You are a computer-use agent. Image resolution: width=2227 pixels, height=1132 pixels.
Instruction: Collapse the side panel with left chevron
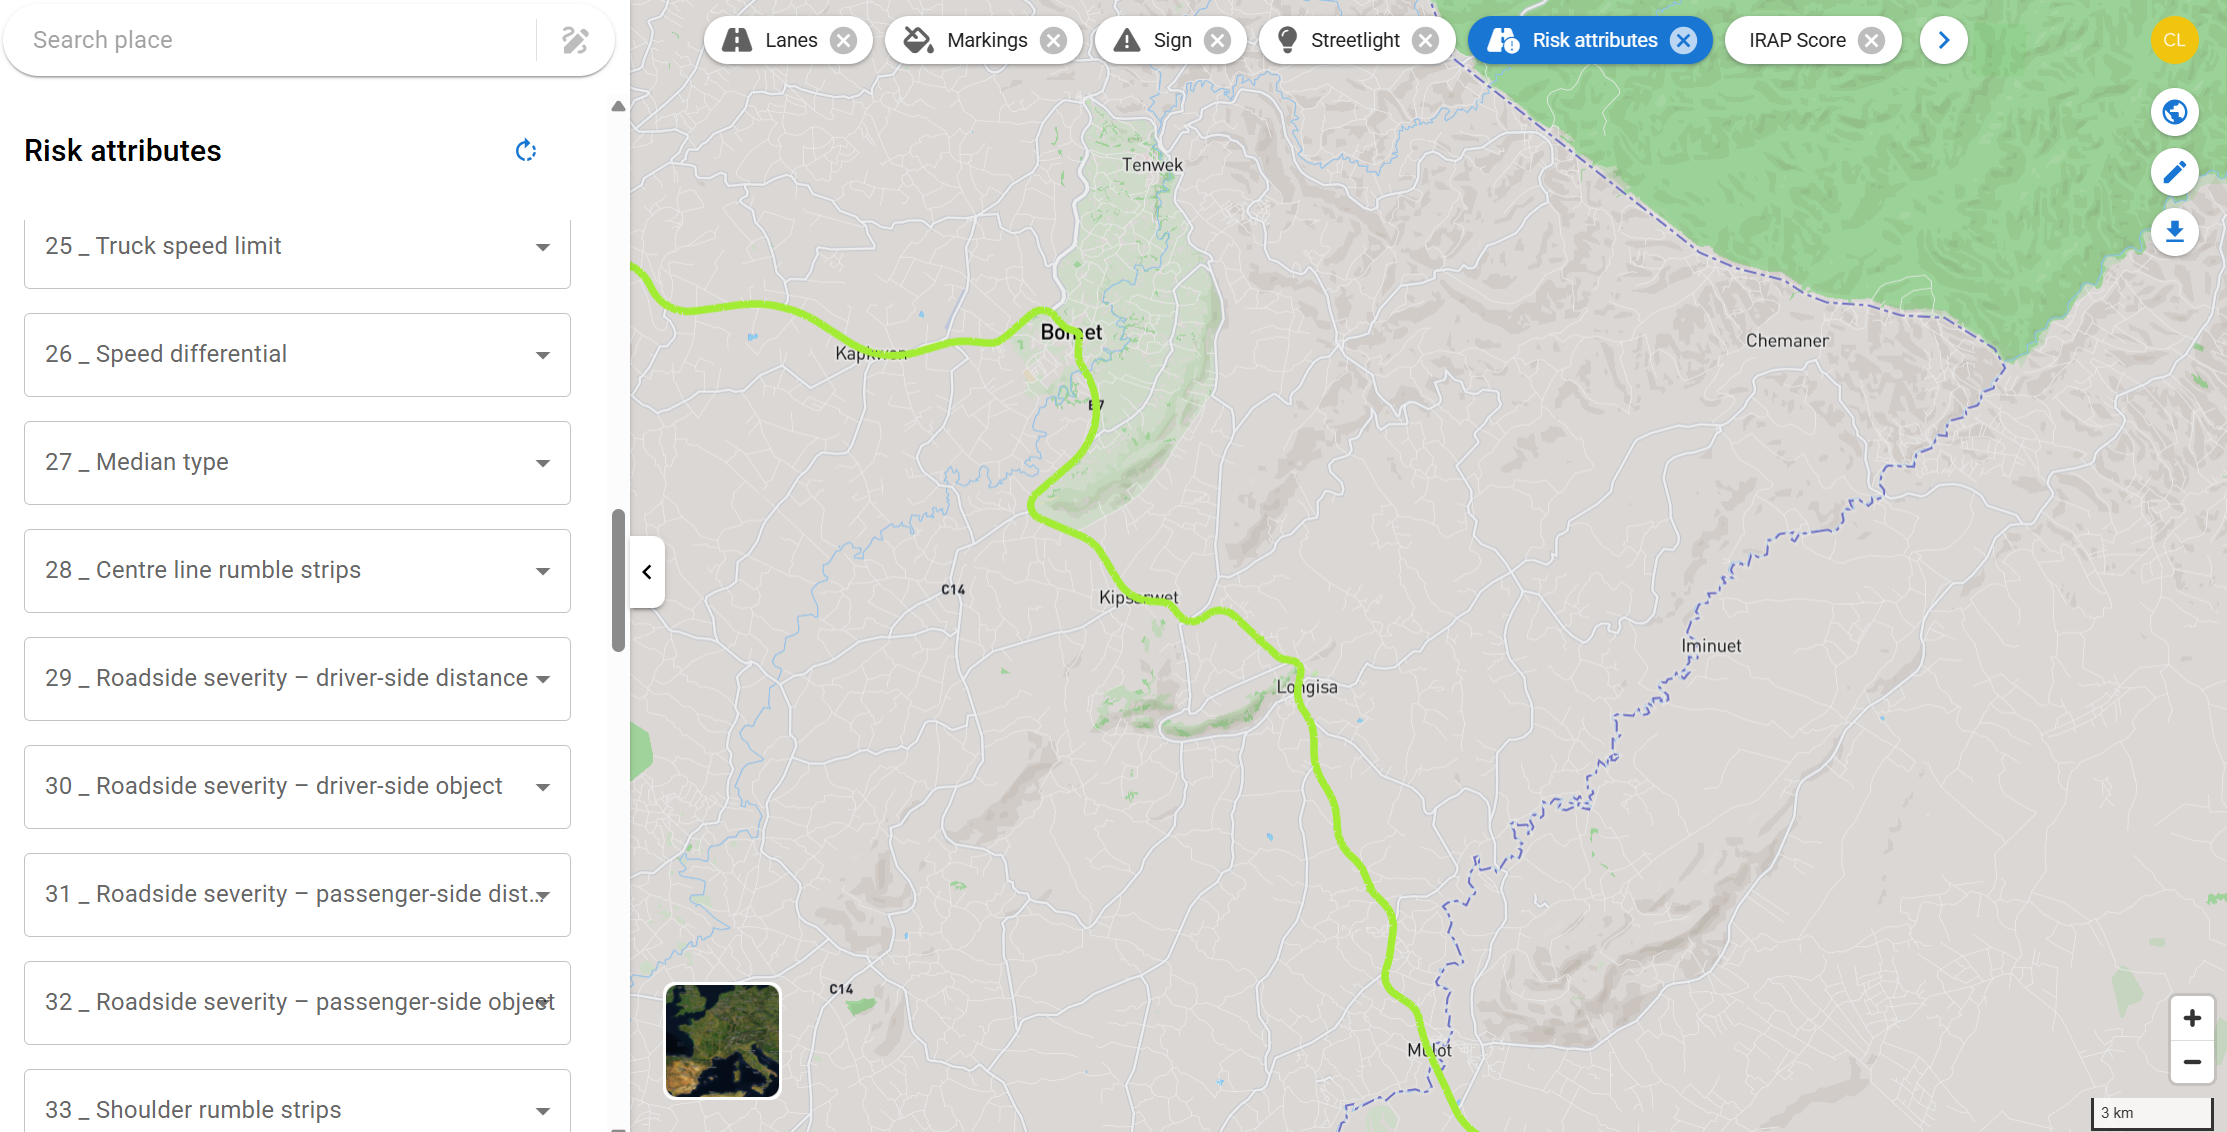pos(647,572)
